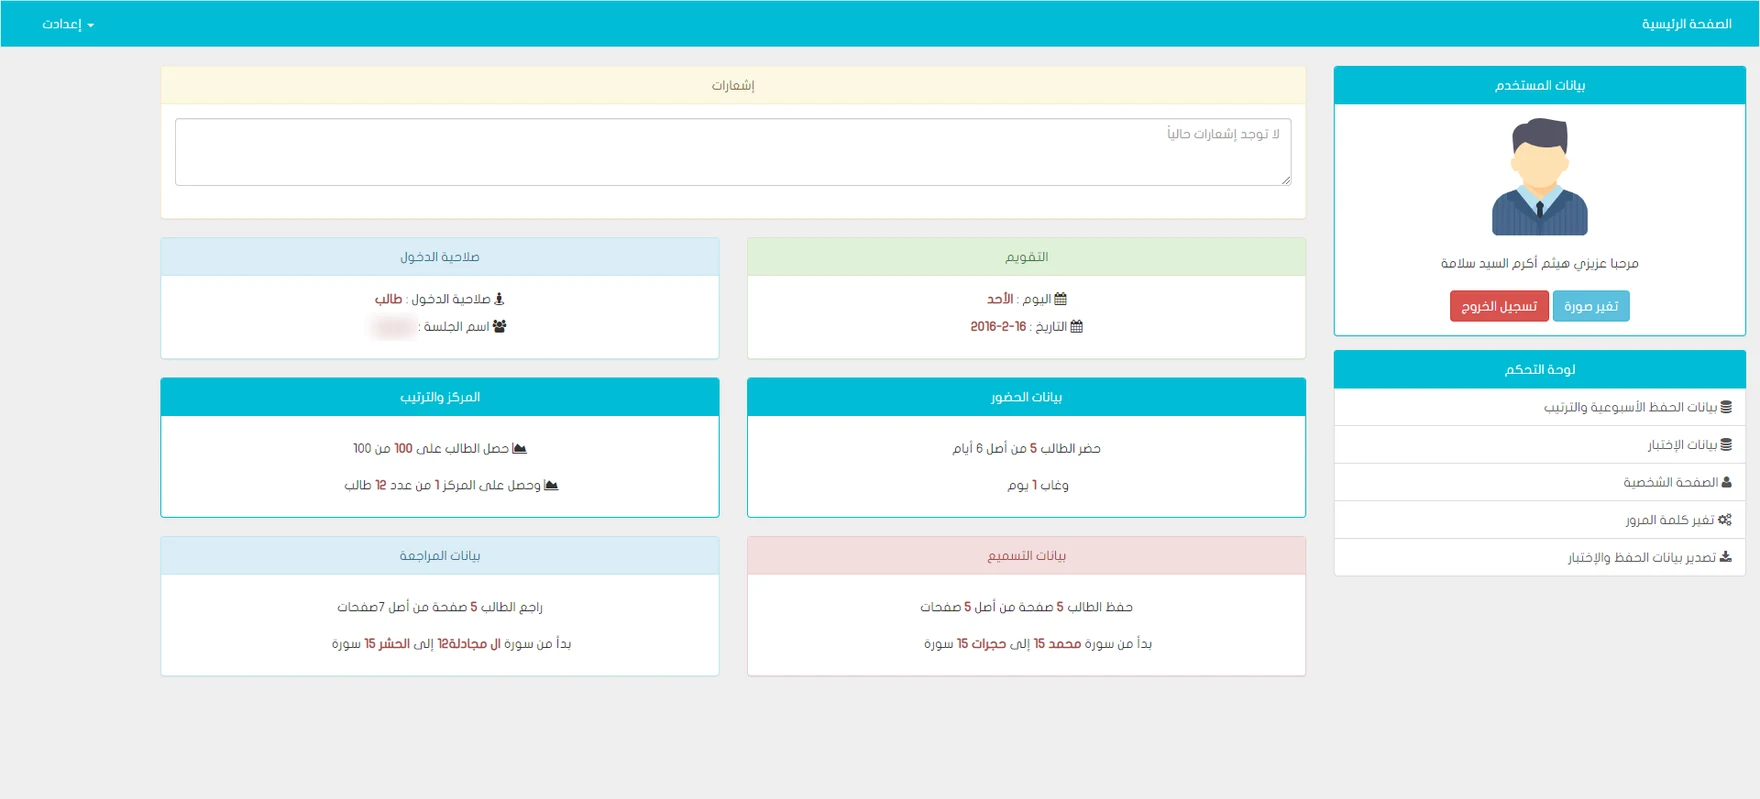Click the إشعارات panel header
The height and width of the screenshot is (799, 1760).
733,85
